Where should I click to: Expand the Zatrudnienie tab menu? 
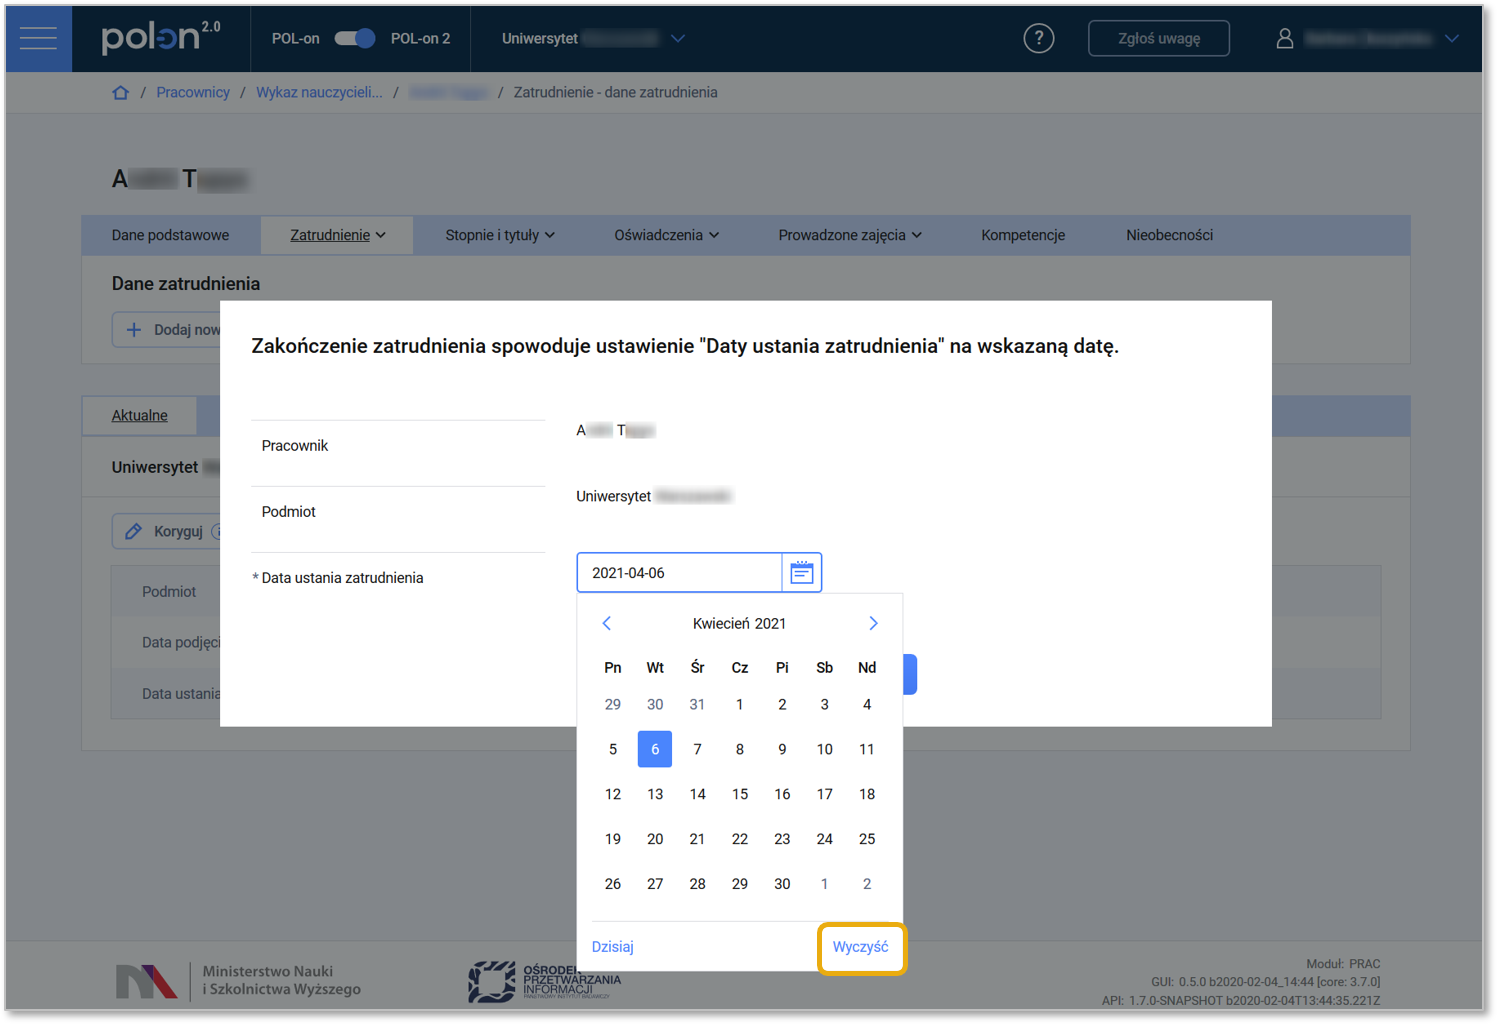click(x=338, y=235)
